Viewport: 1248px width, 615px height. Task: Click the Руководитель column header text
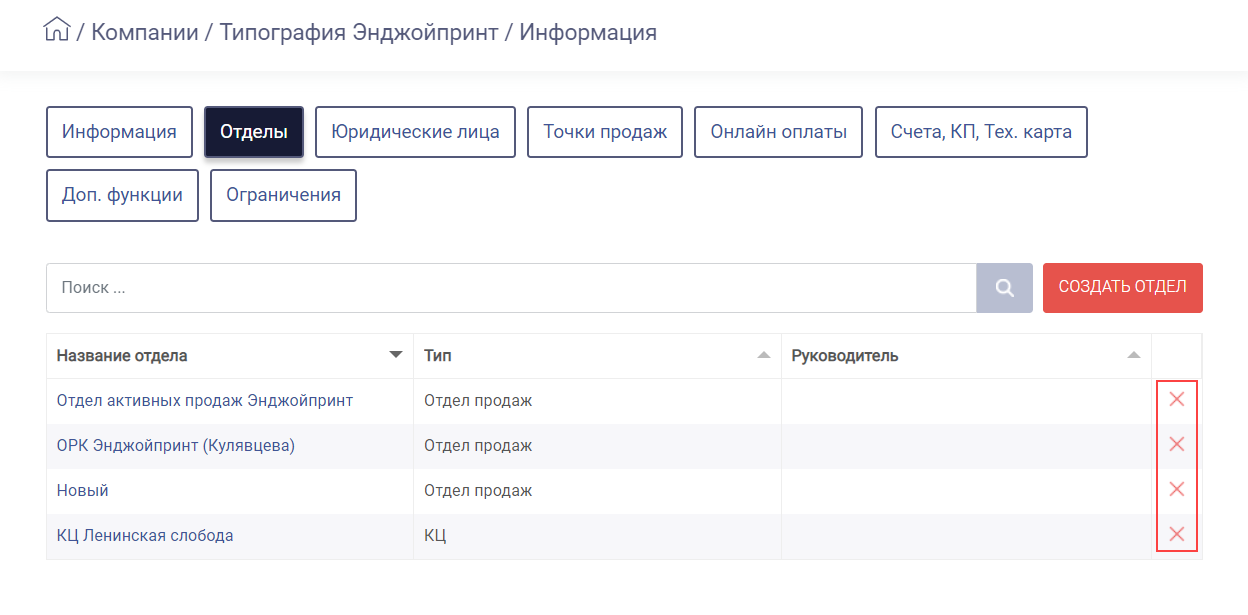[845, 356]
